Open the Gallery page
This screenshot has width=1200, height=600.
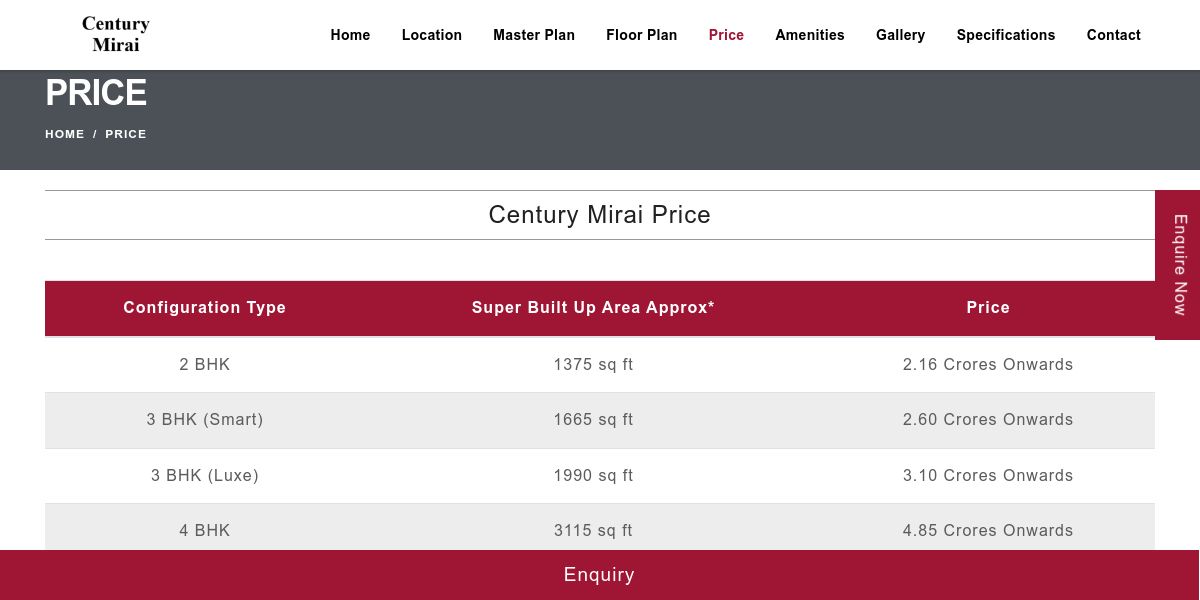[x=900, y=35]
